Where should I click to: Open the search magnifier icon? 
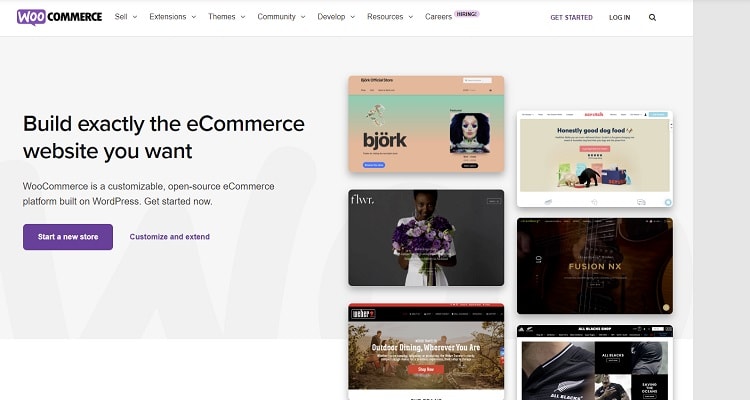tap(652, 17)
